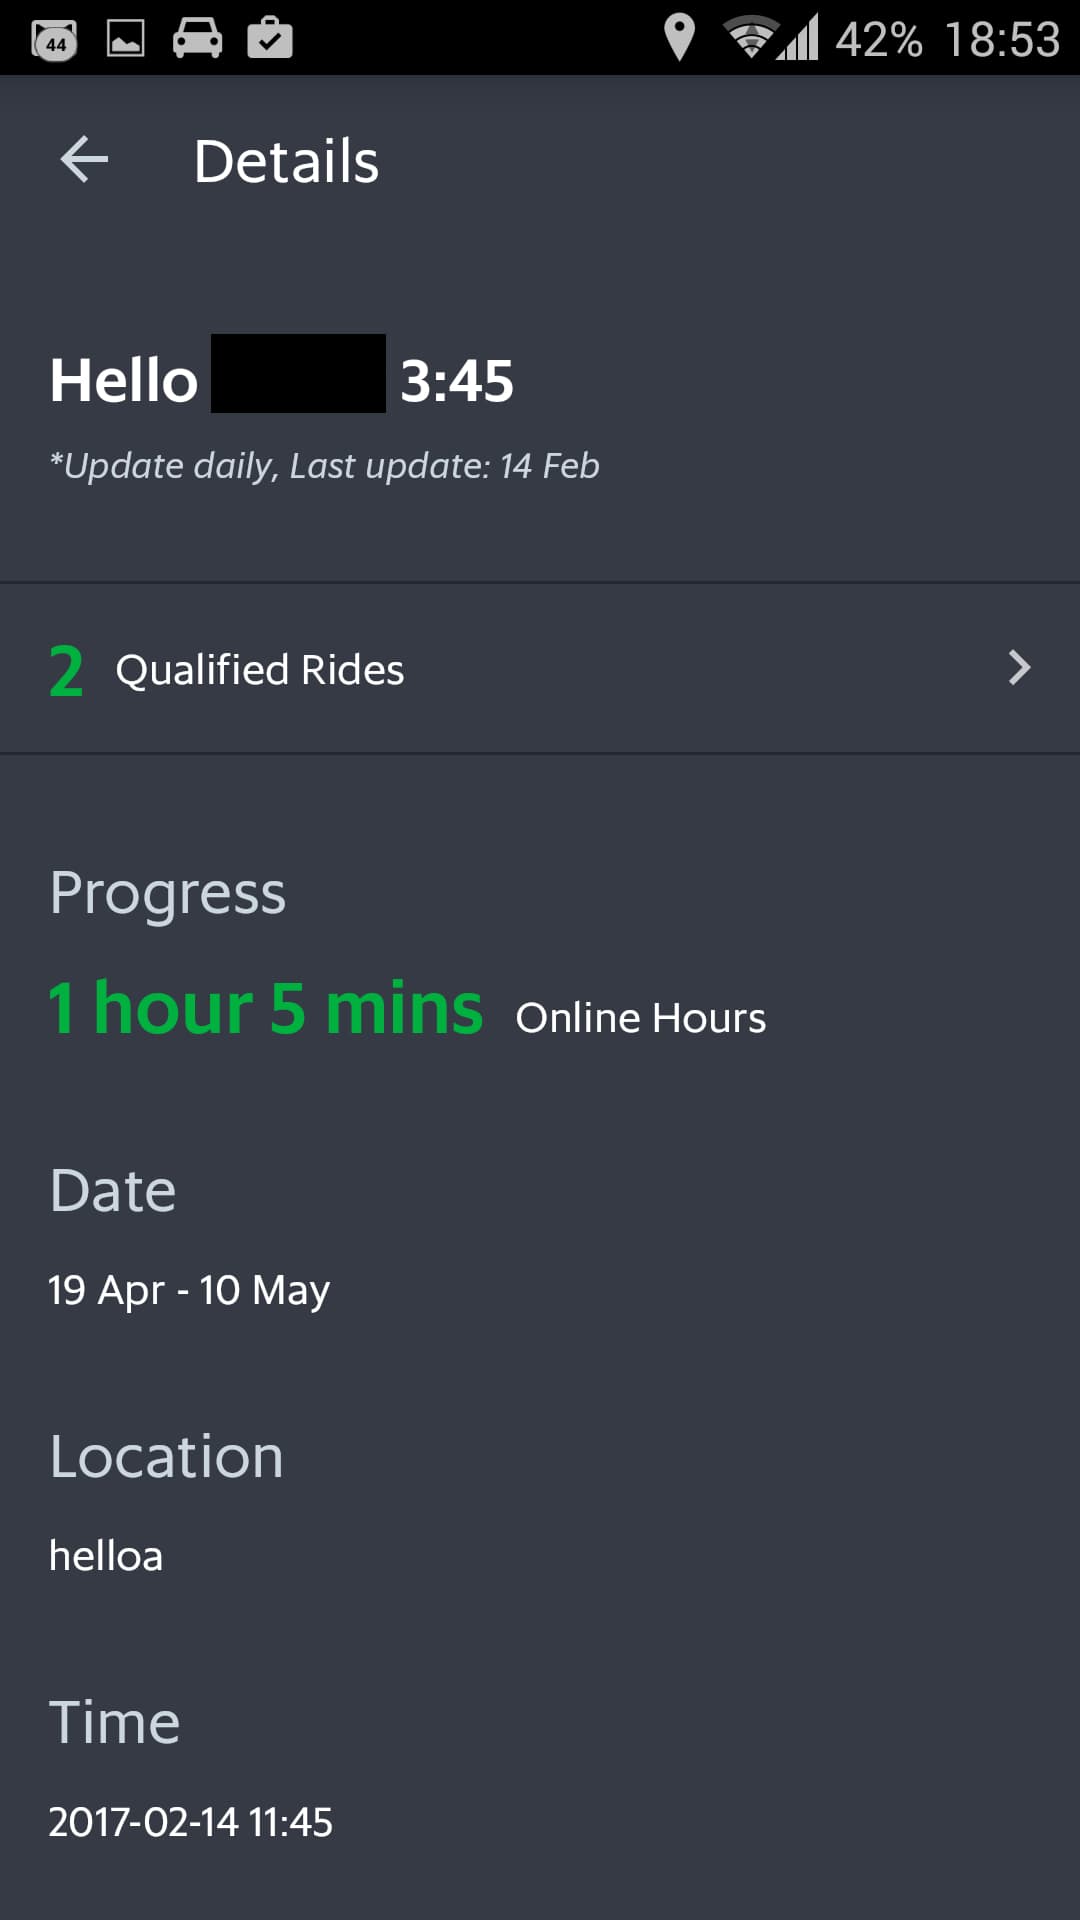Tap the Online Hours label

pyautogui.click(x=640, y=1018)
